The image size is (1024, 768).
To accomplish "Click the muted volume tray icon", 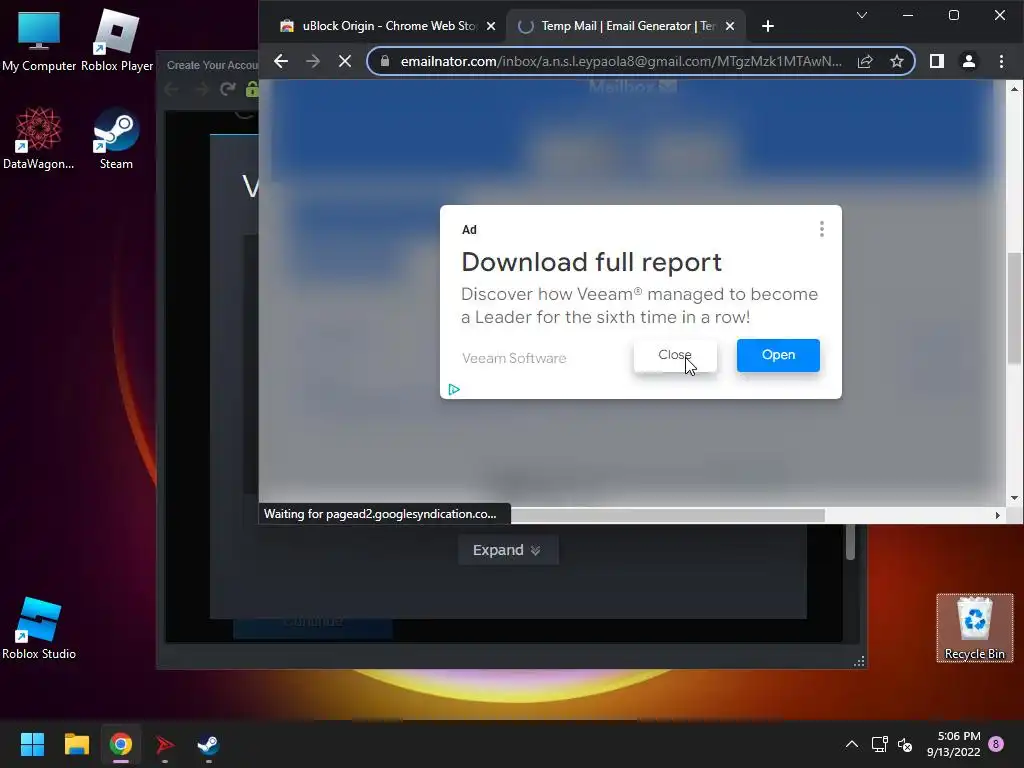I will point(904,744).
